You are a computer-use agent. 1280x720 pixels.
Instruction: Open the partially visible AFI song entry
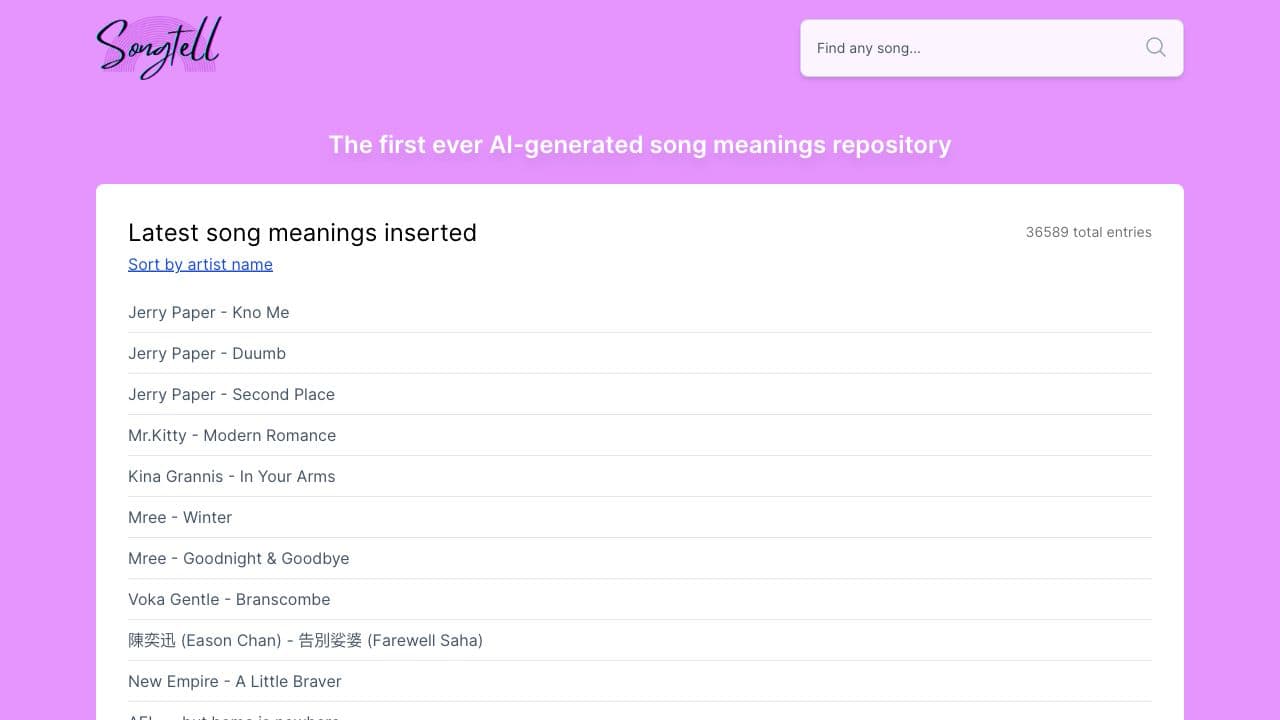[233, 715]
